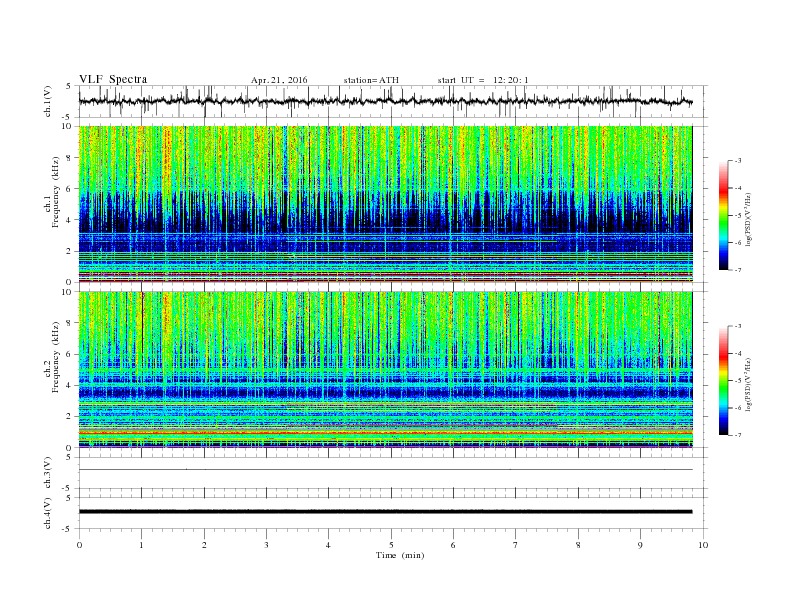The height and width of the screenshot is (612, 792).
Task: Click the '-3' value on the upper colorbar
Action: point(737,161)
